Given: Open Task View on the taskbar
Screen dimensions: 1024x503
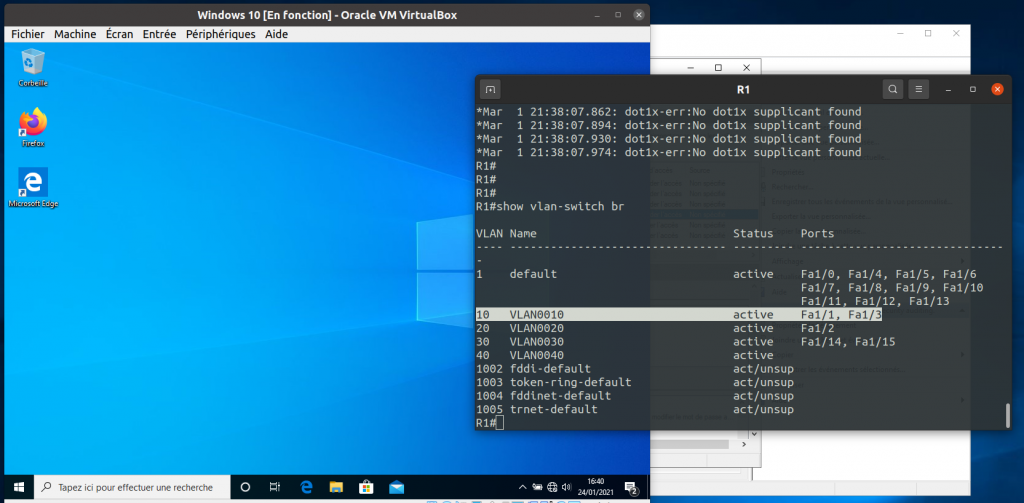Looking at the screenshot, I should (x=275, y=487).
